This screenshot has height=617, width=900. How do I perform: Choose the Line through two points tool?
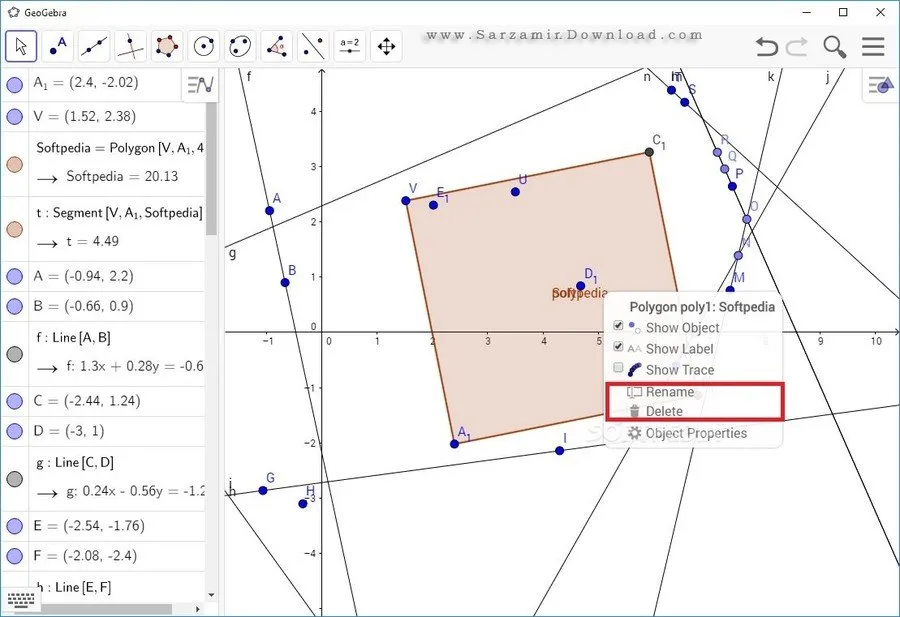(x=94, y=46)
